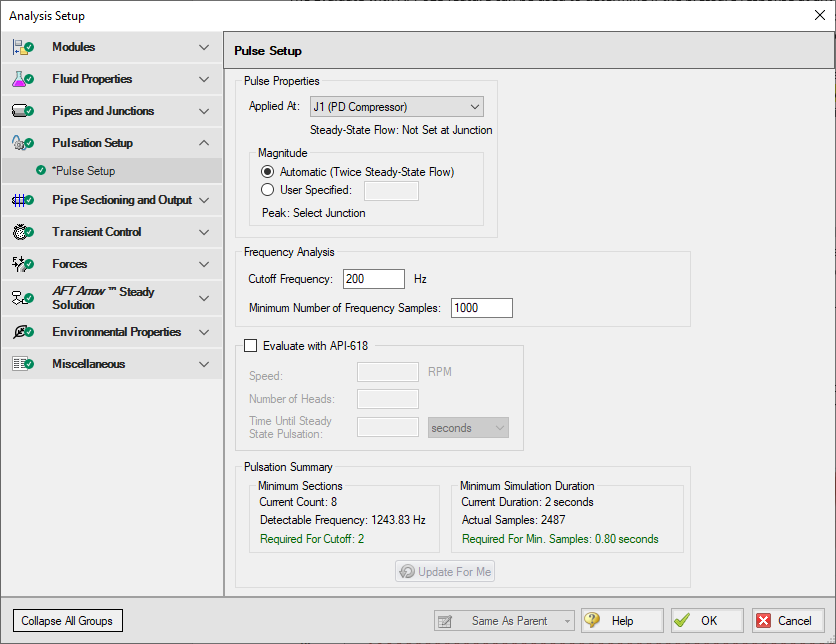Click the Collapse All Groups button
The width and height of the screenshot is (836, 644).
67,621
